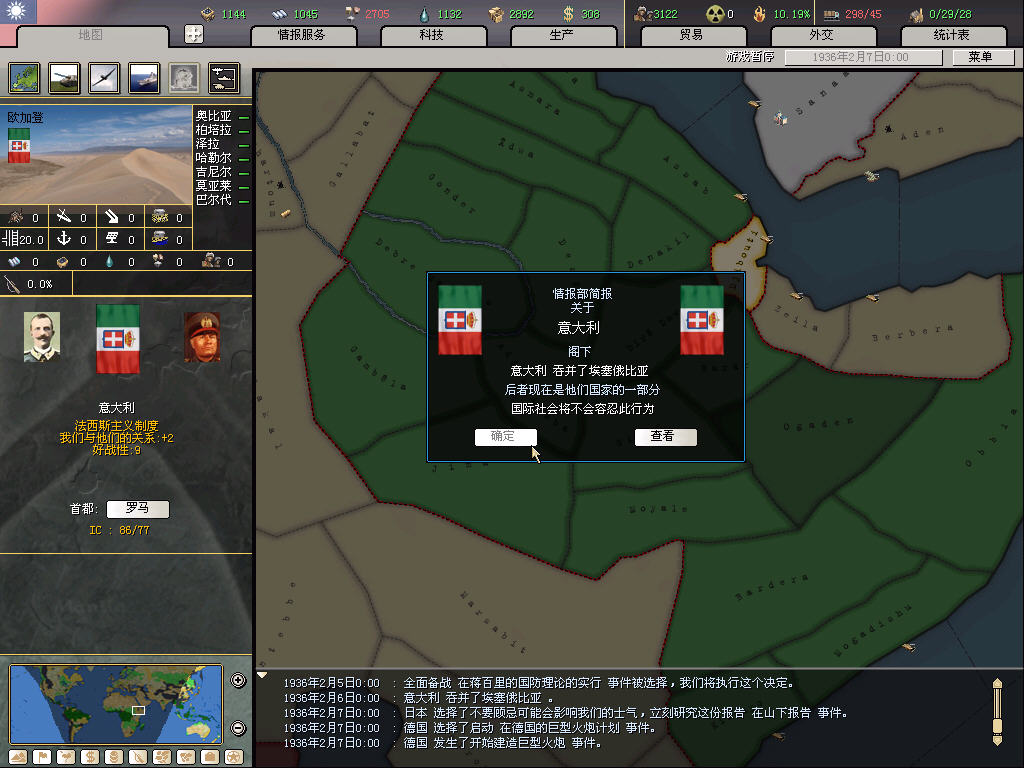Click the dissent flame value 10.19%

[x=792, y=14]
